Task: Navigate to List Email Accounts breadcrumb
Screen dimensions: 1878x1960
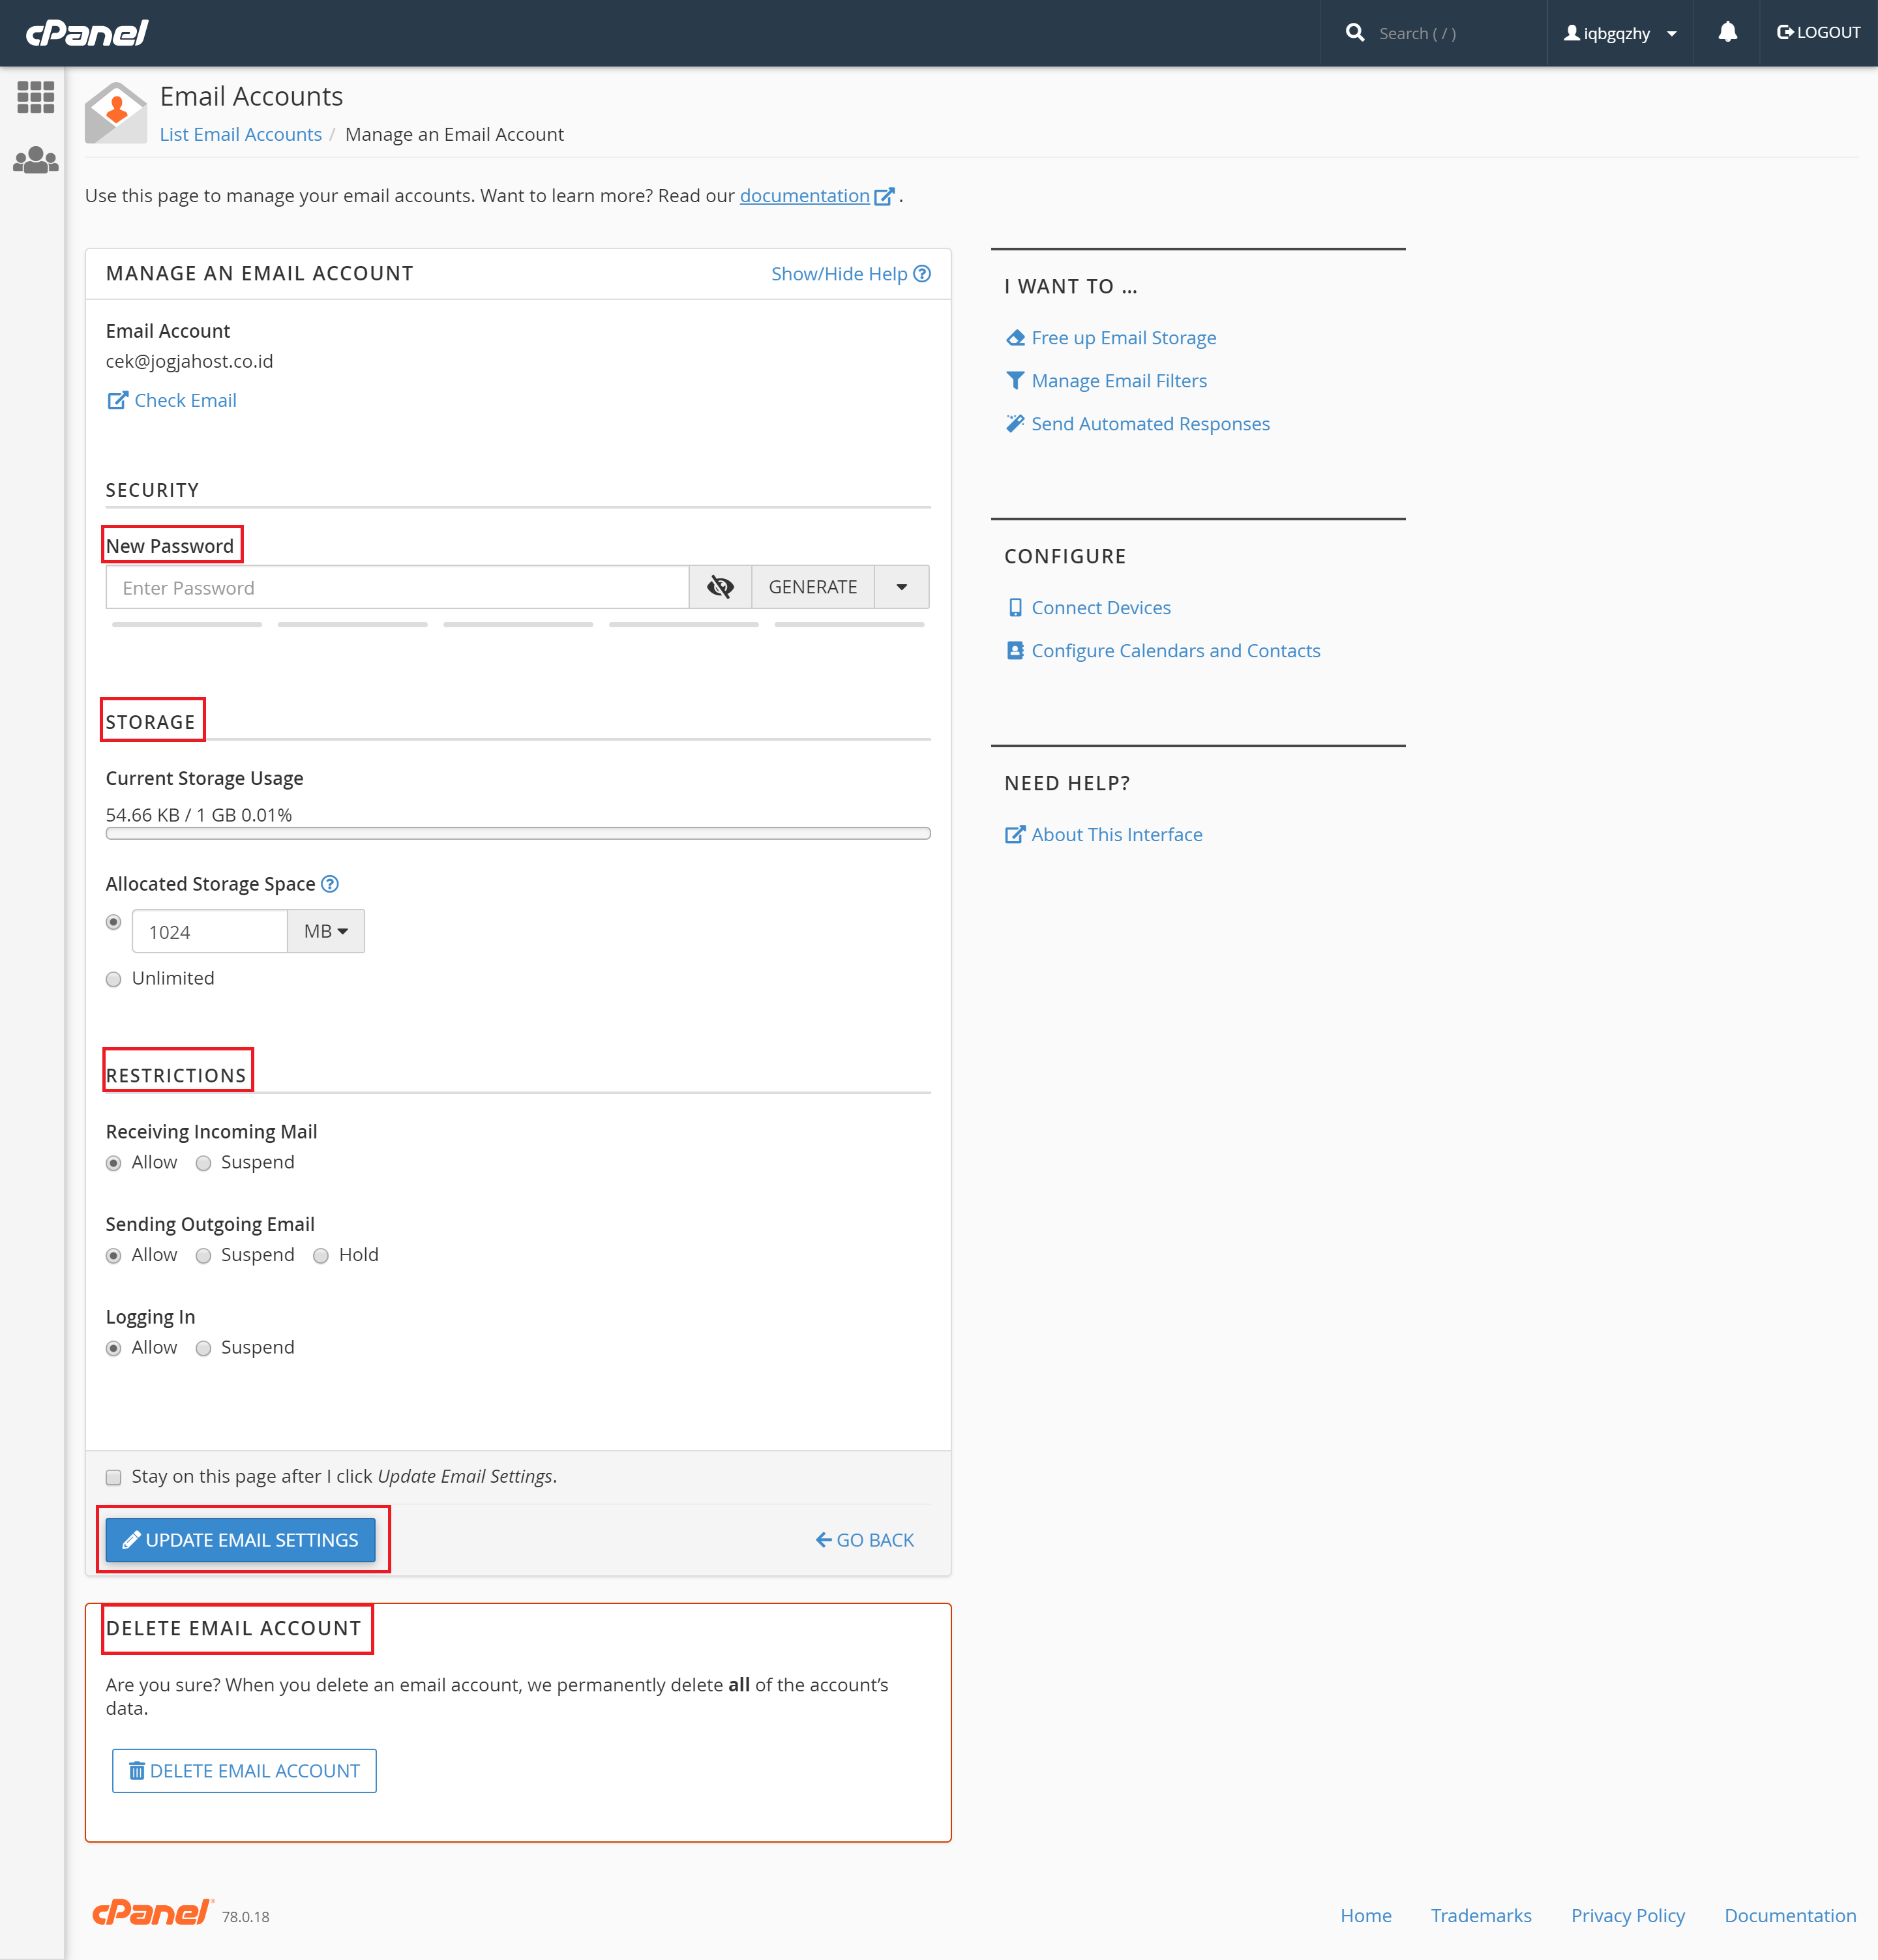Action: click(x=240, y=134)
